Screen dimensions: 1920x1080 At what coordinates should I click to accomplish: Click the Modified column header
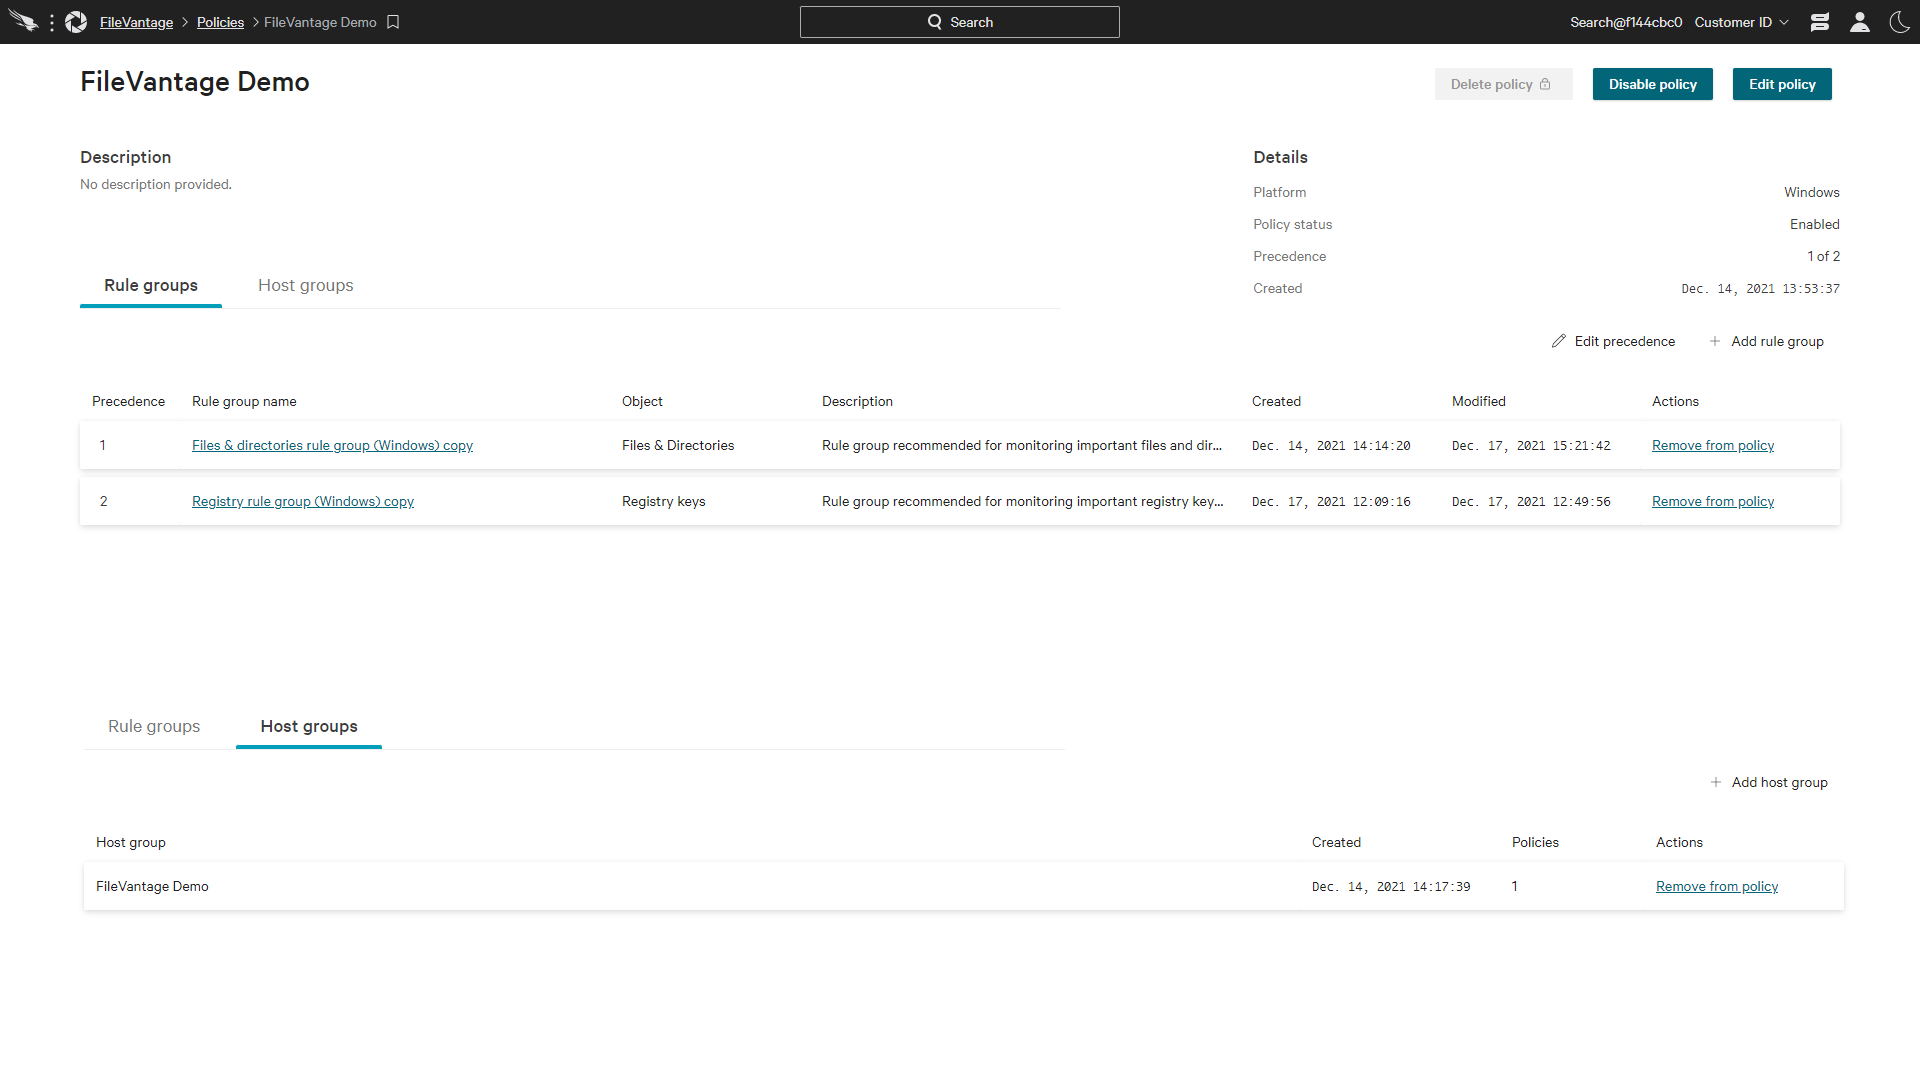(1478, 401)
